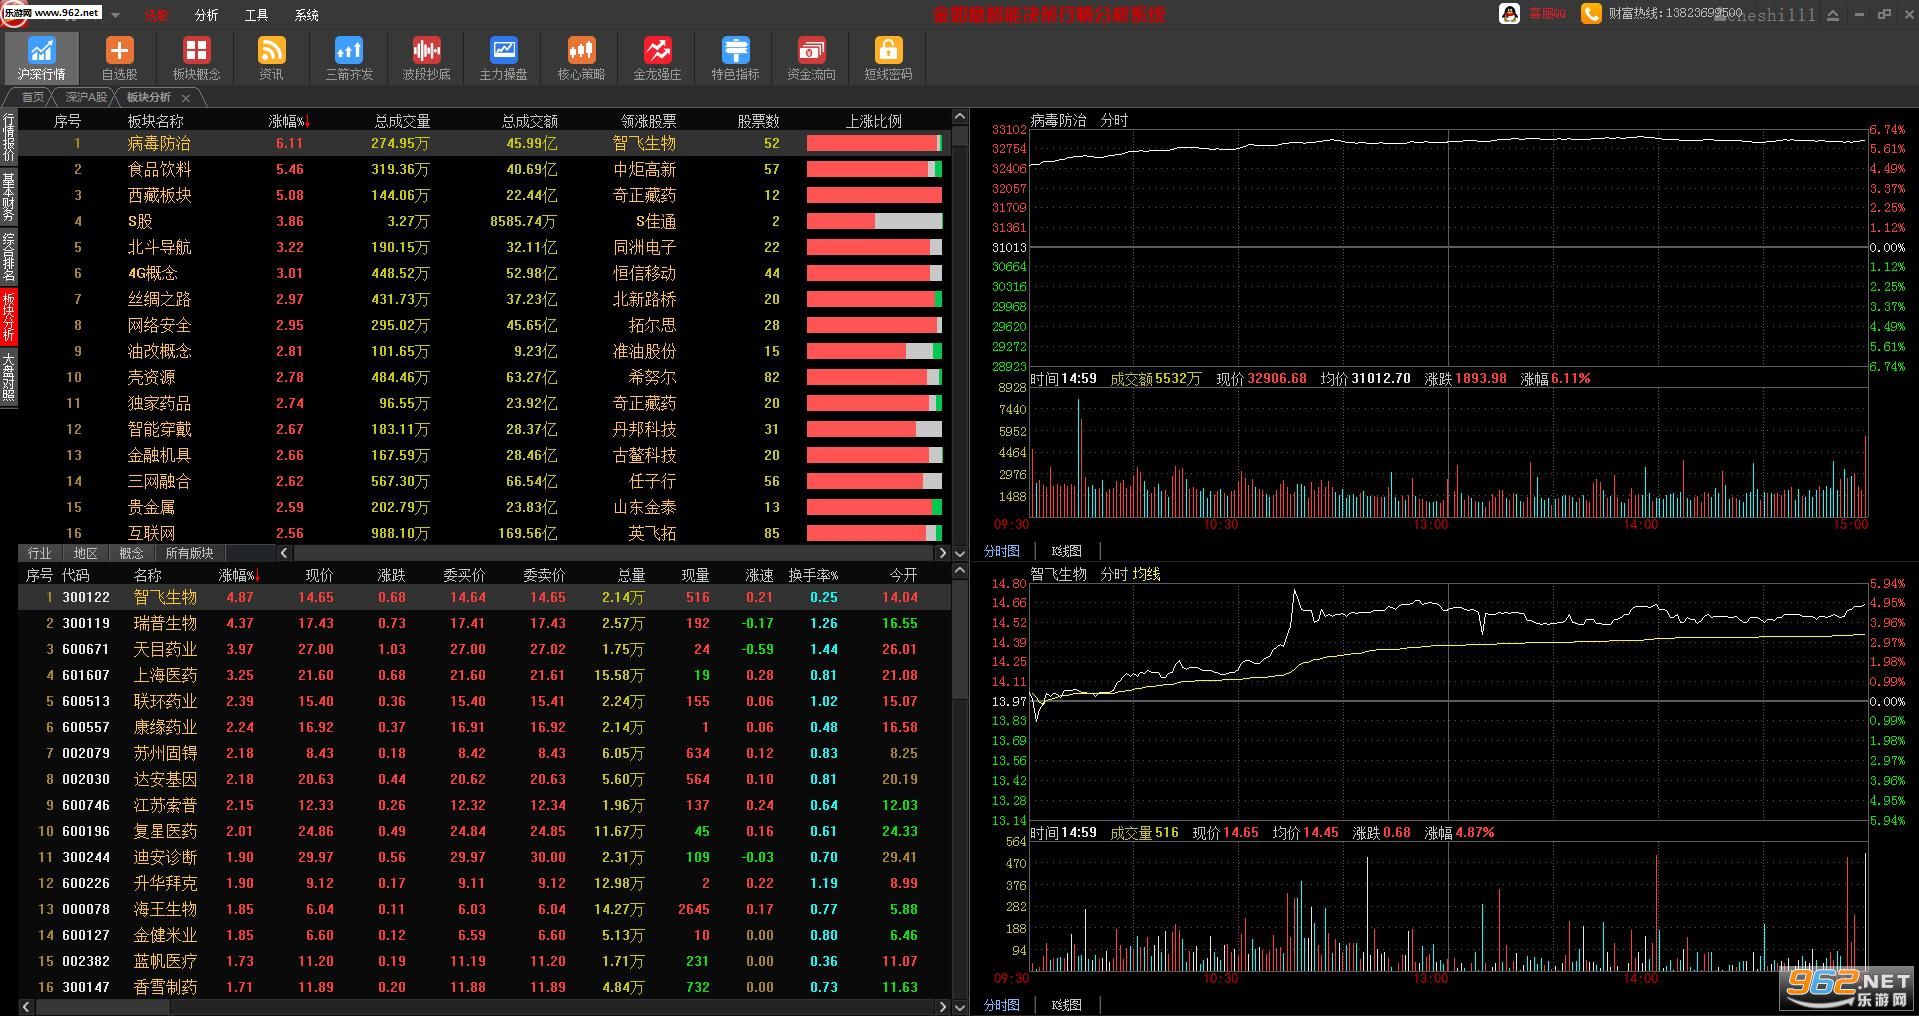This screenshot has width=1919, height=1016.
Task: Select the 北斗导航 sector row
Action: click(x=484, y=247)
